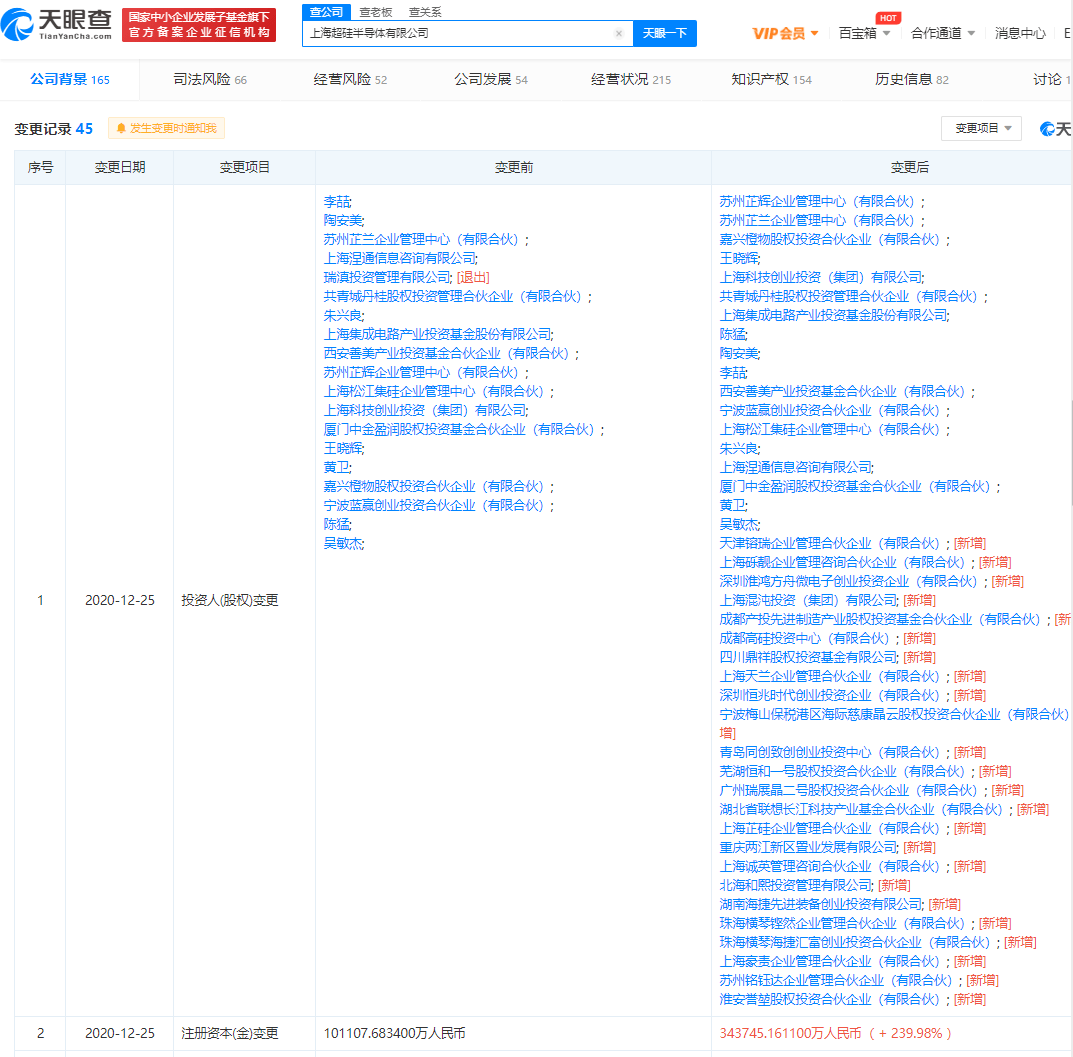Image resolution: width=1073 pixels, height=1057 pixels.
Task: Open the 历史信息 tab
Action: 912,79
